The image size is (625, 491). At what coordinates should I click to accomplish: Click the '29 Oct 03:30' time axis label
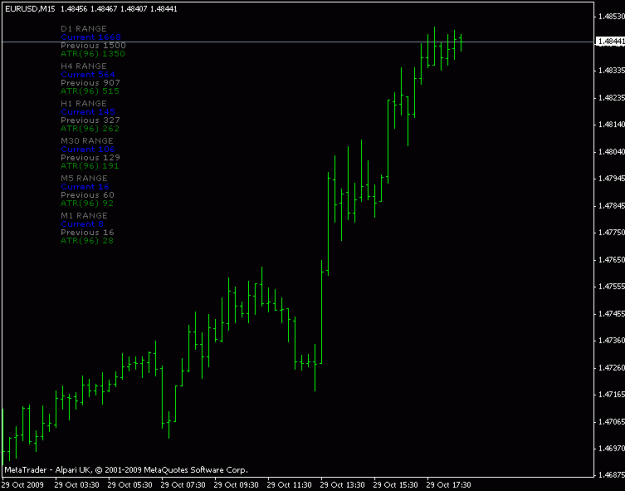pos(77,485)
